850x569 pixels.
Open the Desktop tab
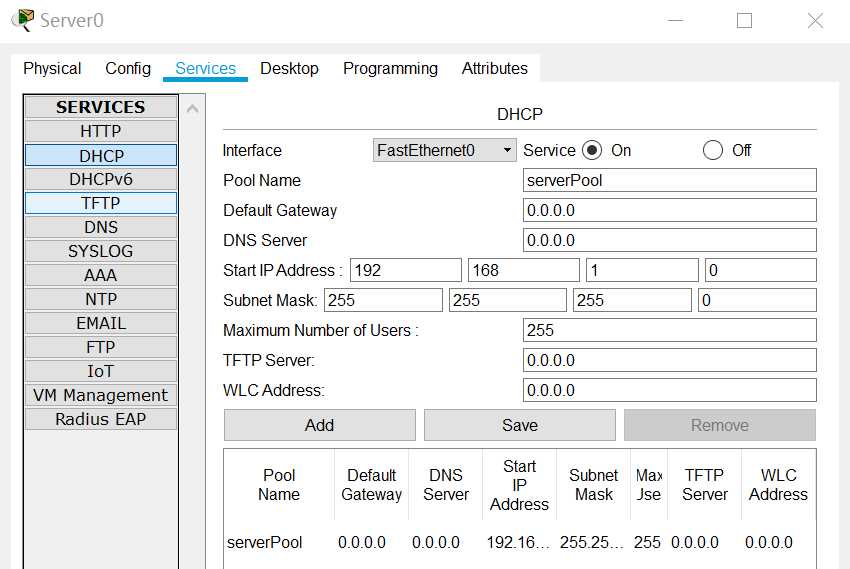click(289, 68)
